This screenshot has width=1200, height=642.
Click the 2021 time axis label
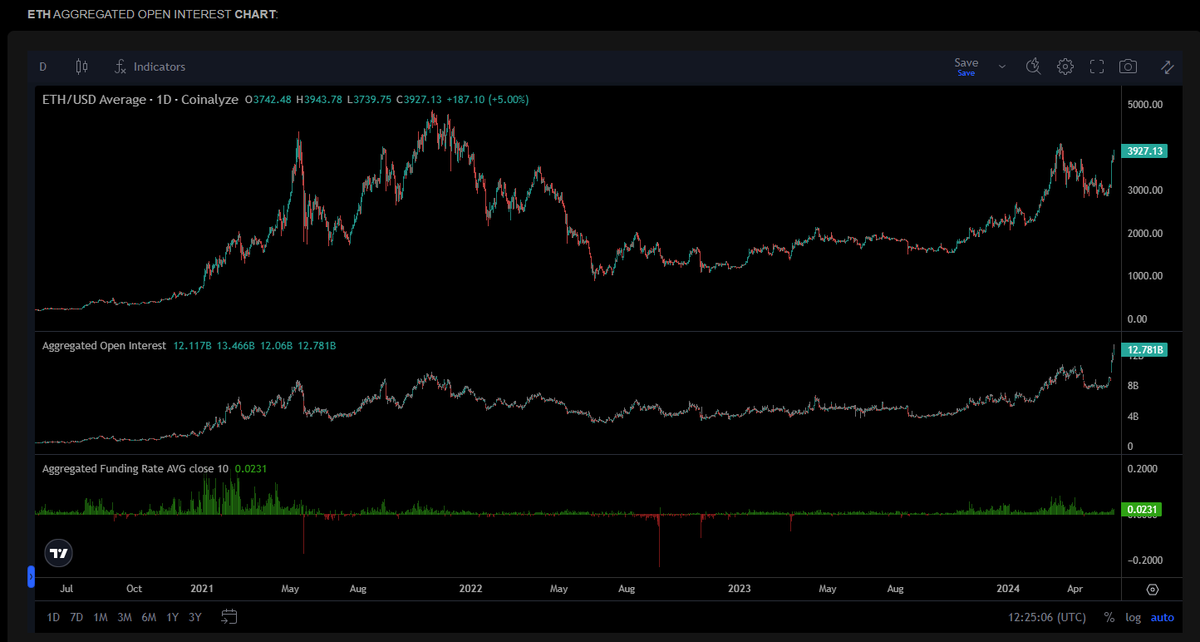tap(203, 589)
